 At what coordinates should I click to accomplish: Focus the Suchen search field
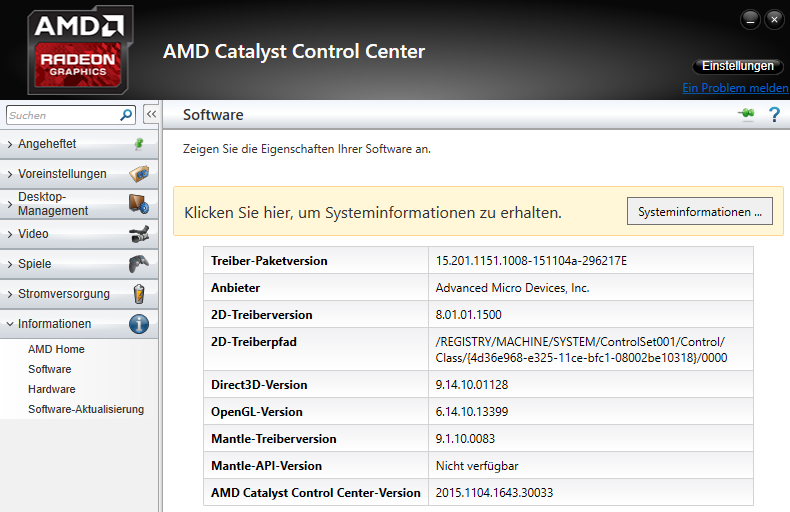(x=60, y=115)
